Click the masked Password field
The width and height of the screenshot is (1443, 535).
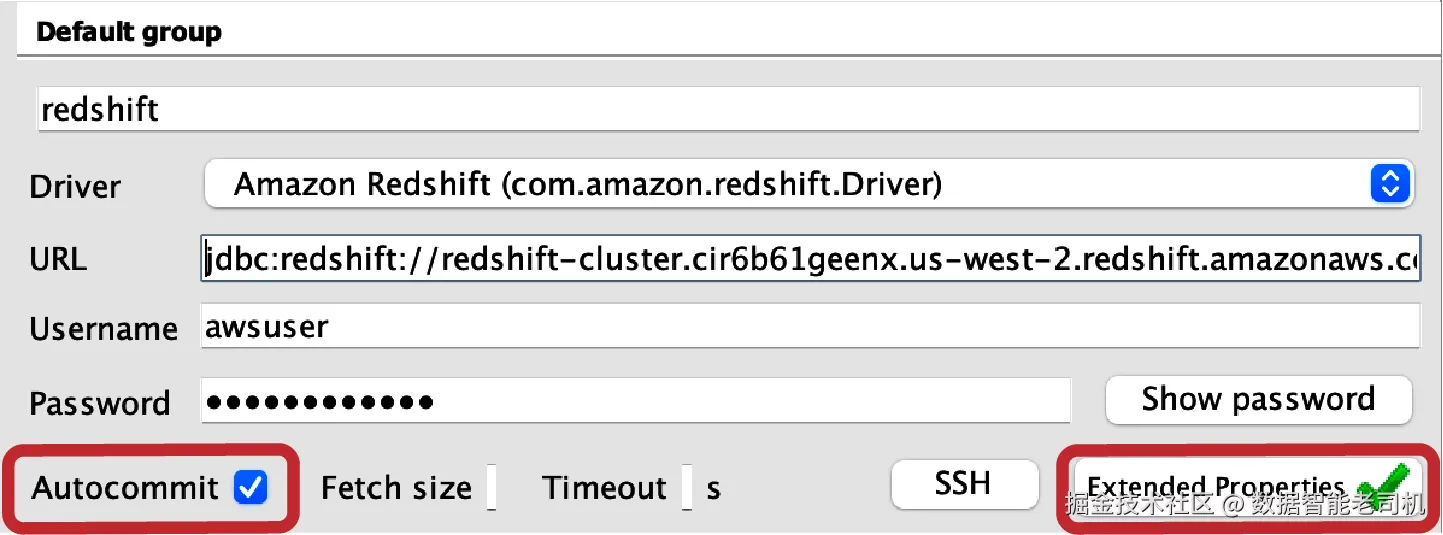(635, 402)
